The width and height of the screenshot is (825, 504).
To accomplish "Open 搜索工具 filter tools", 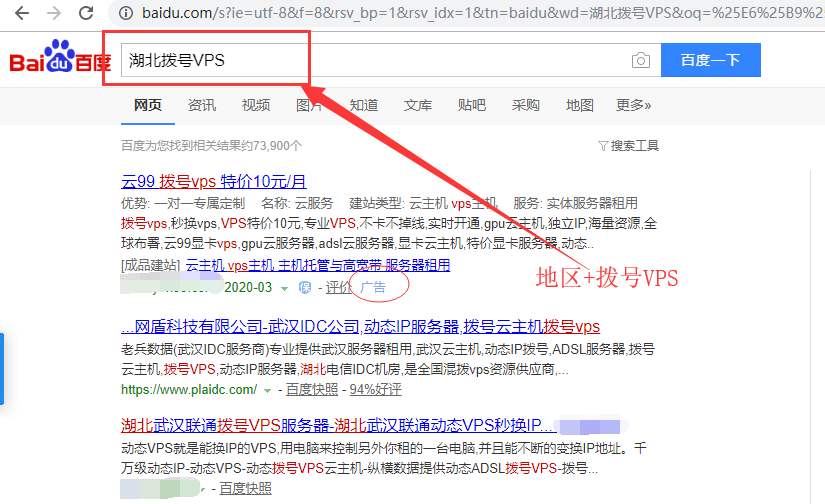I will pyautogui.click(x=629, y=146).
